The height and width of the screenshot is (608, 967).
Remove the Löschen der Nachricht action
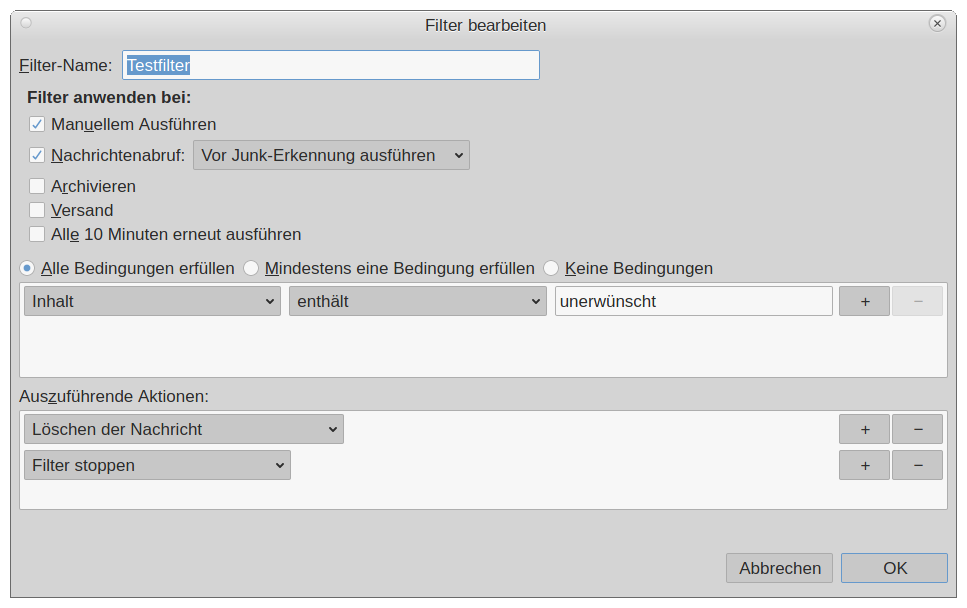coord(917,429)
